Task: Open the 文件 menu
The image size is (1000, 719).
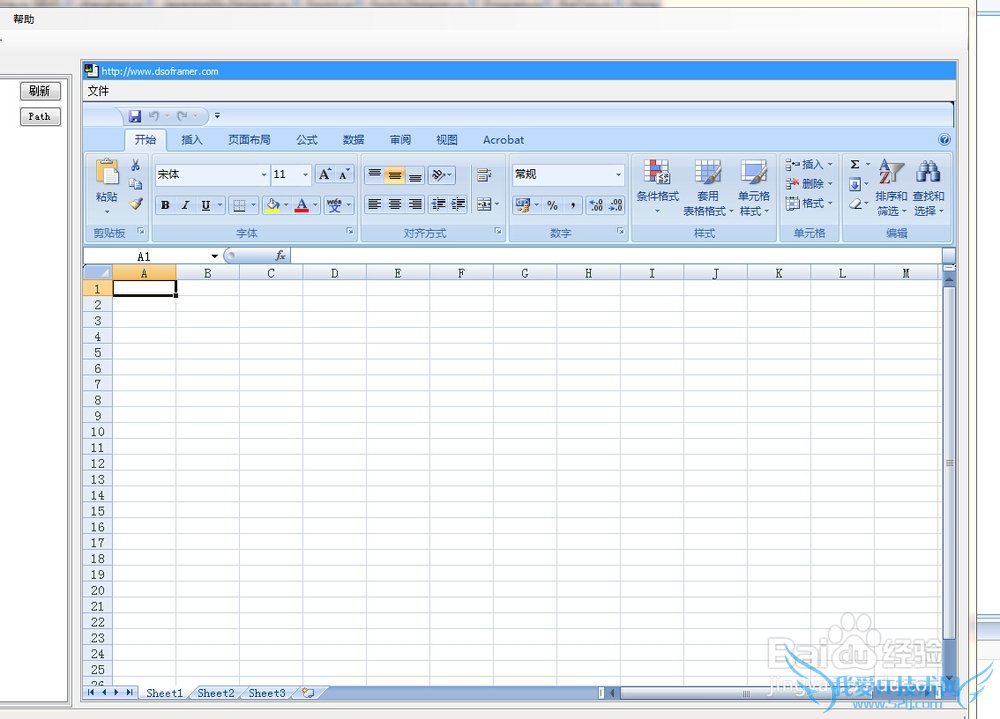Action: click(98, 91)
